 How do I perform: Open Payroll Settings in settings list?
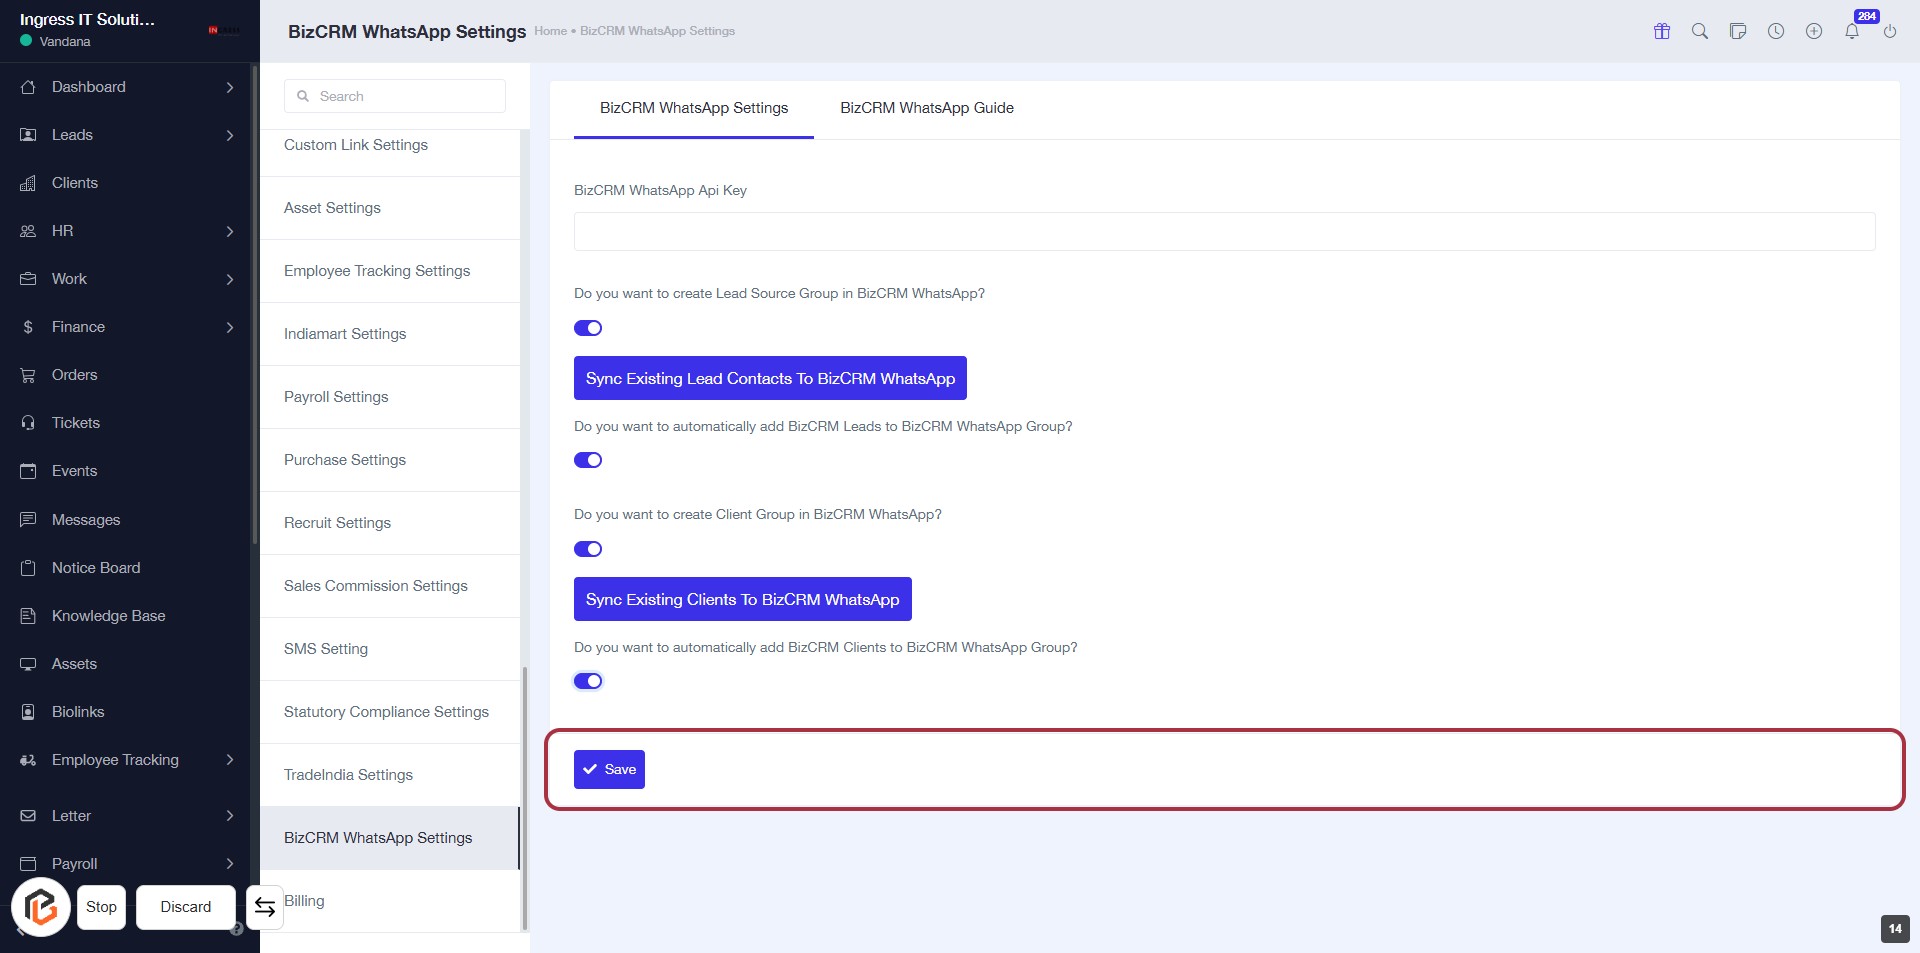click(x=336, y=397)
